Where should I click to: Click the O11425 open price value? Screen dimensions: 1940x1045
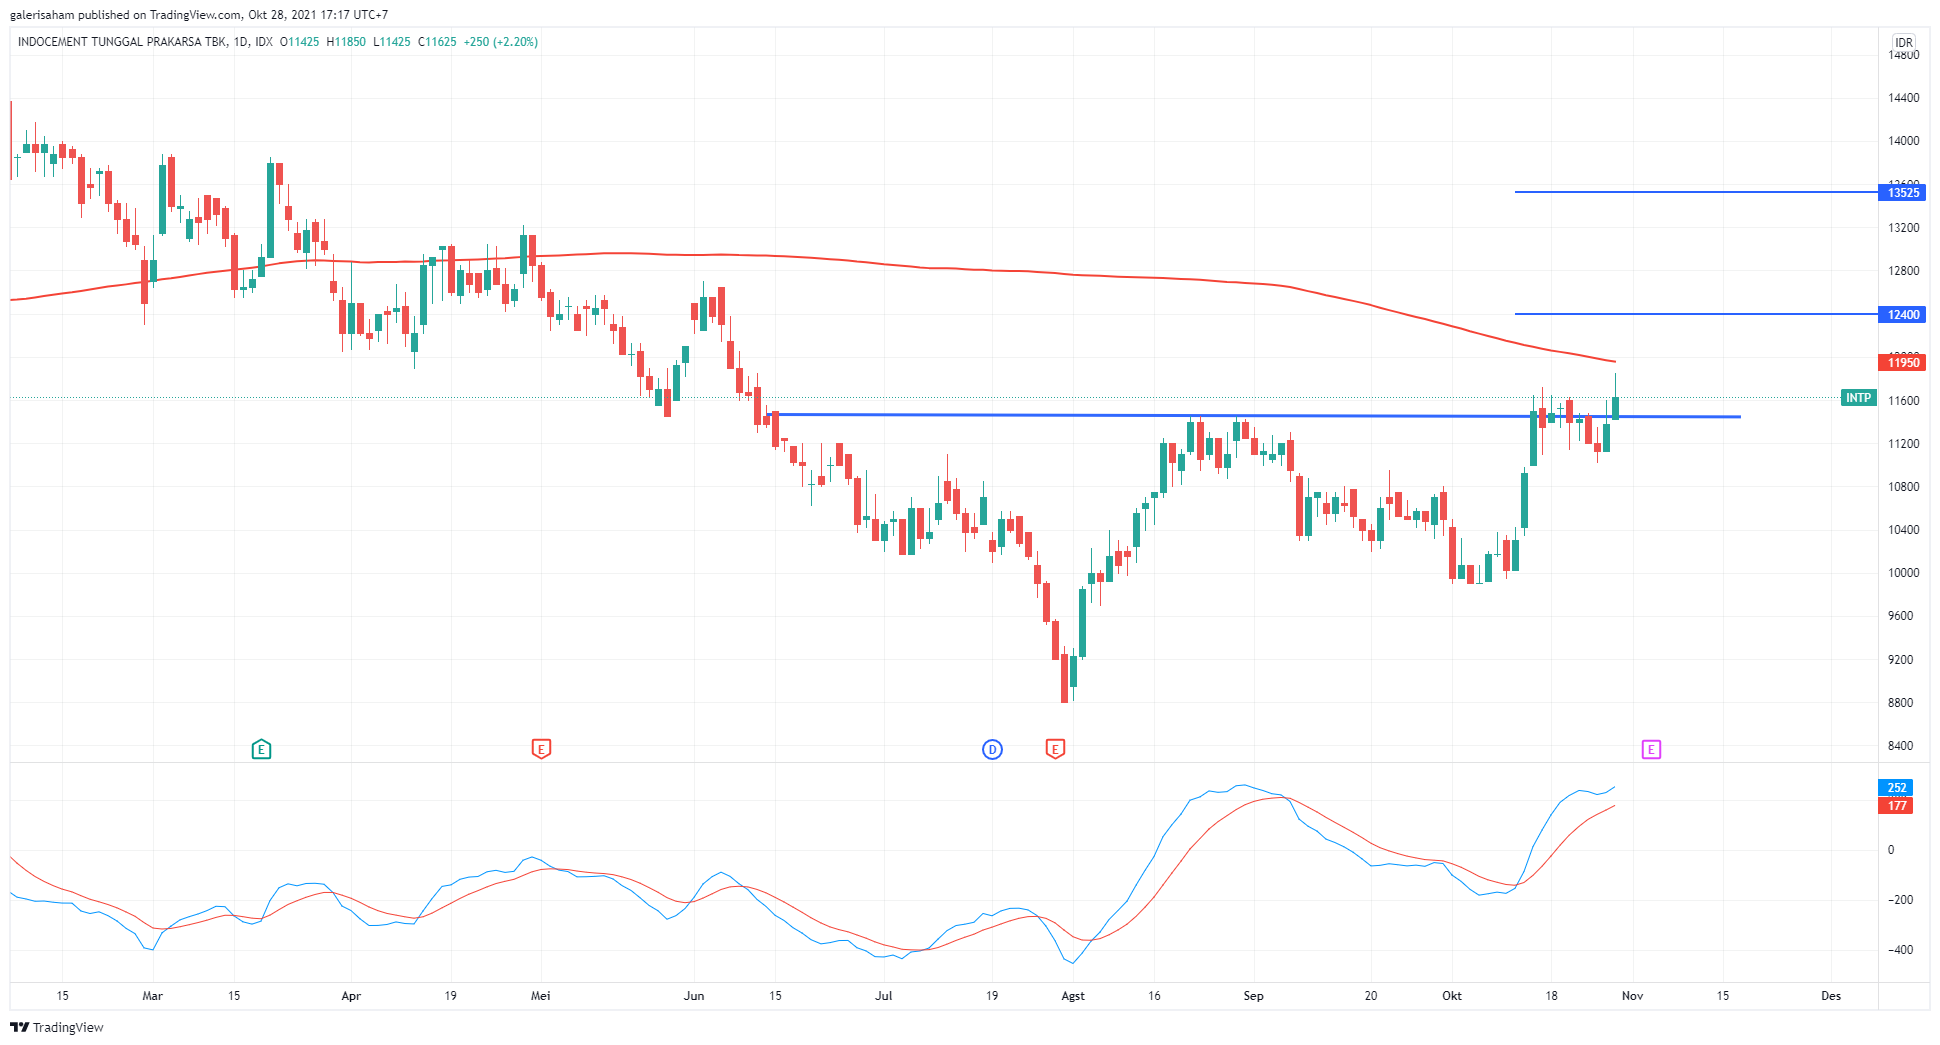coord(299,42)
